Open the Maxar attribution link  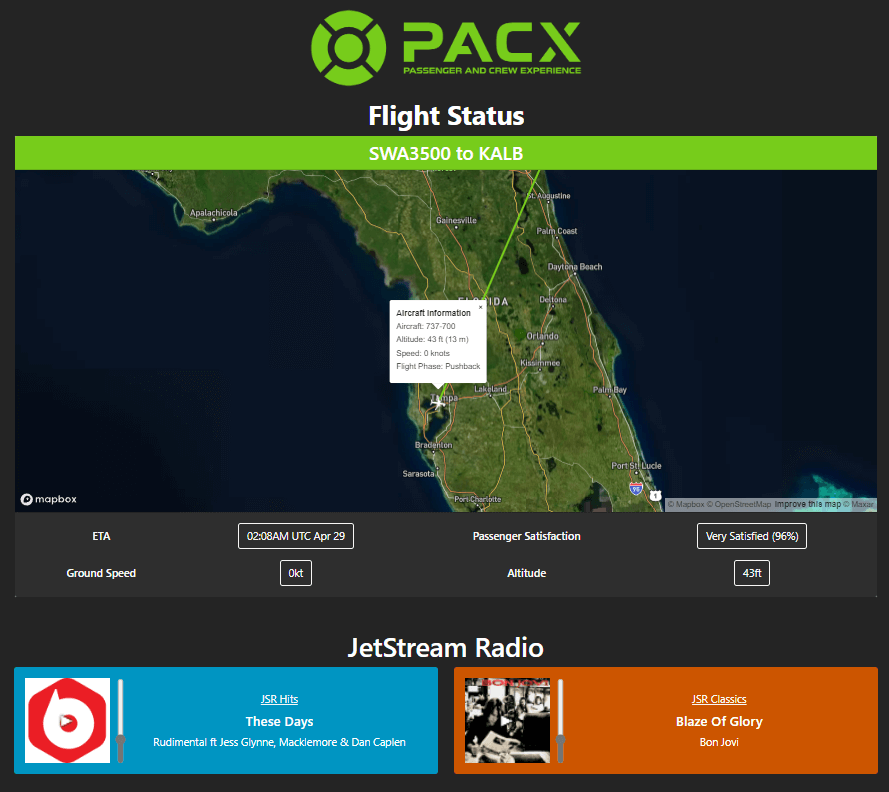click(x=858, y=504)
